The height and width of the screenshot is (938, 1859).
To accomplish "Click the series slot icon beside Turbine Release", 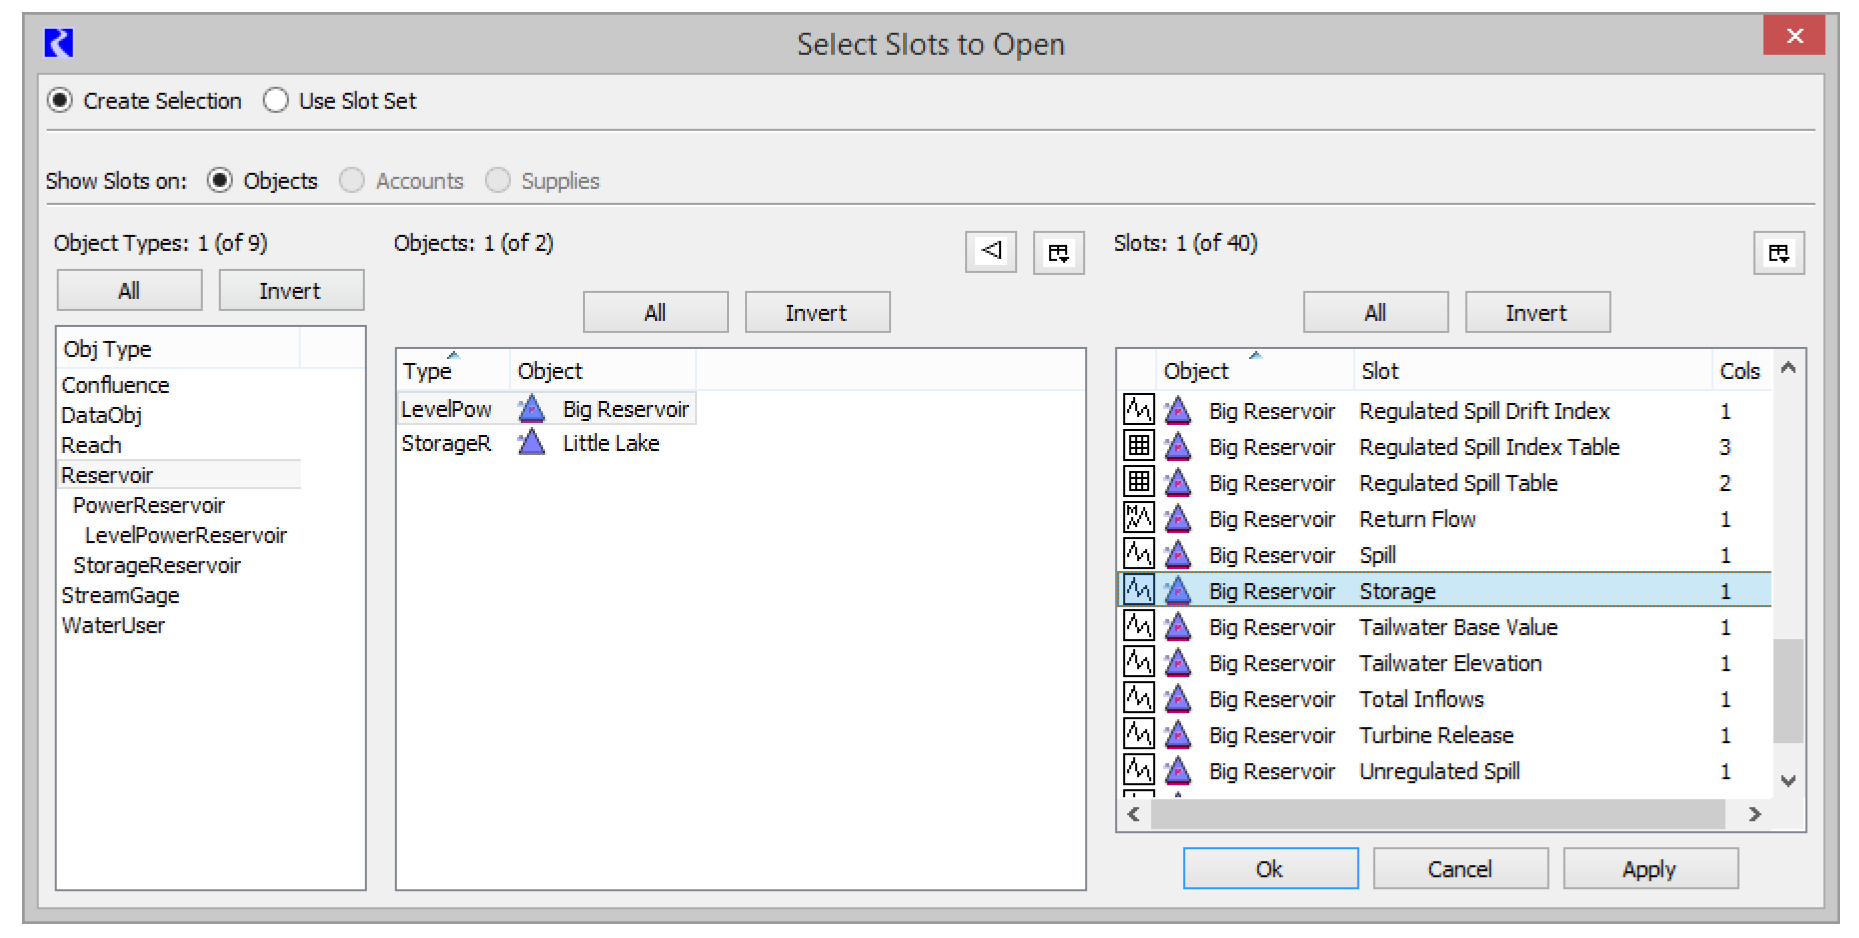I will (x=1138, y=734).
